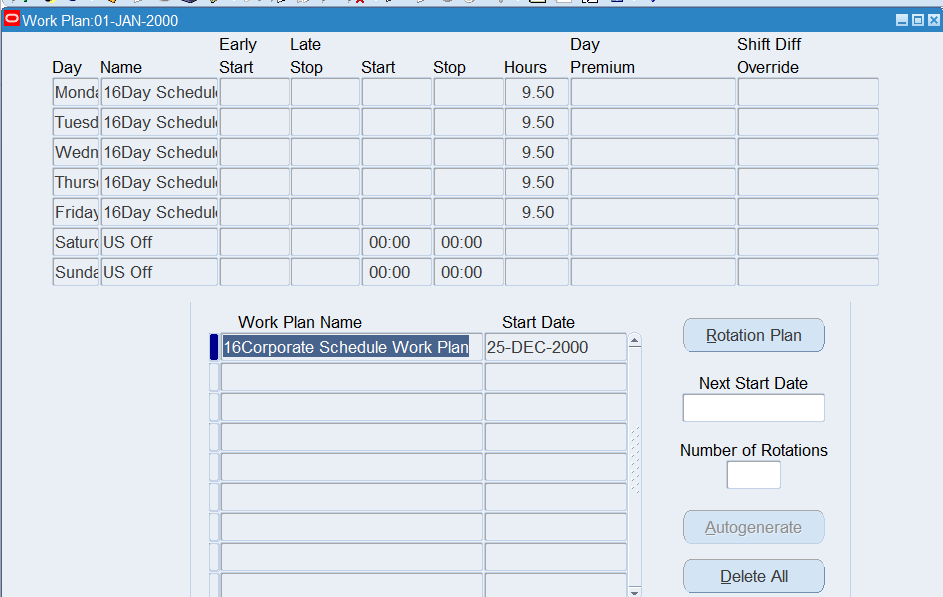Image resolution: width=943 pixels, height=597 pixels.
Task: Maximize the Work Plan window
Action: click(x=918, y=20)
